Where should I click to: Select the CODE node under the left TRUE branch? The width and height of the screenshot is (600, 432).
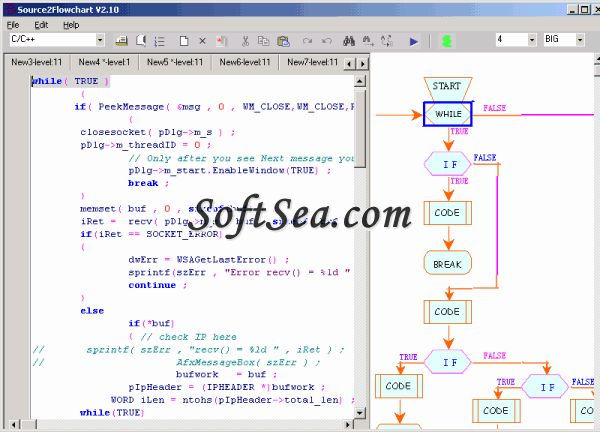[x=399, y=386]
